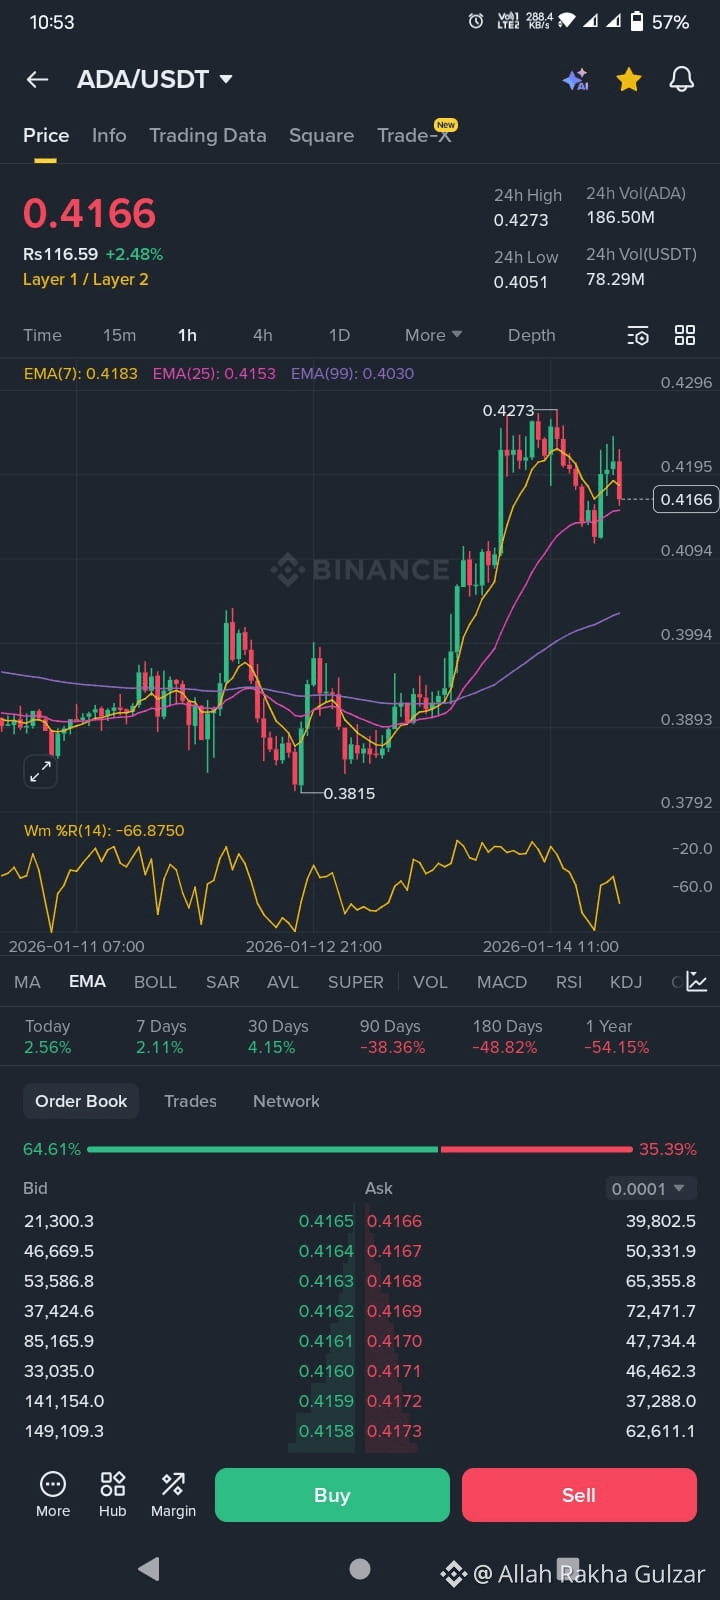Open the indicator settings chart icon
The height and width of the screenshot is (1600, 720).
[697, 982]
